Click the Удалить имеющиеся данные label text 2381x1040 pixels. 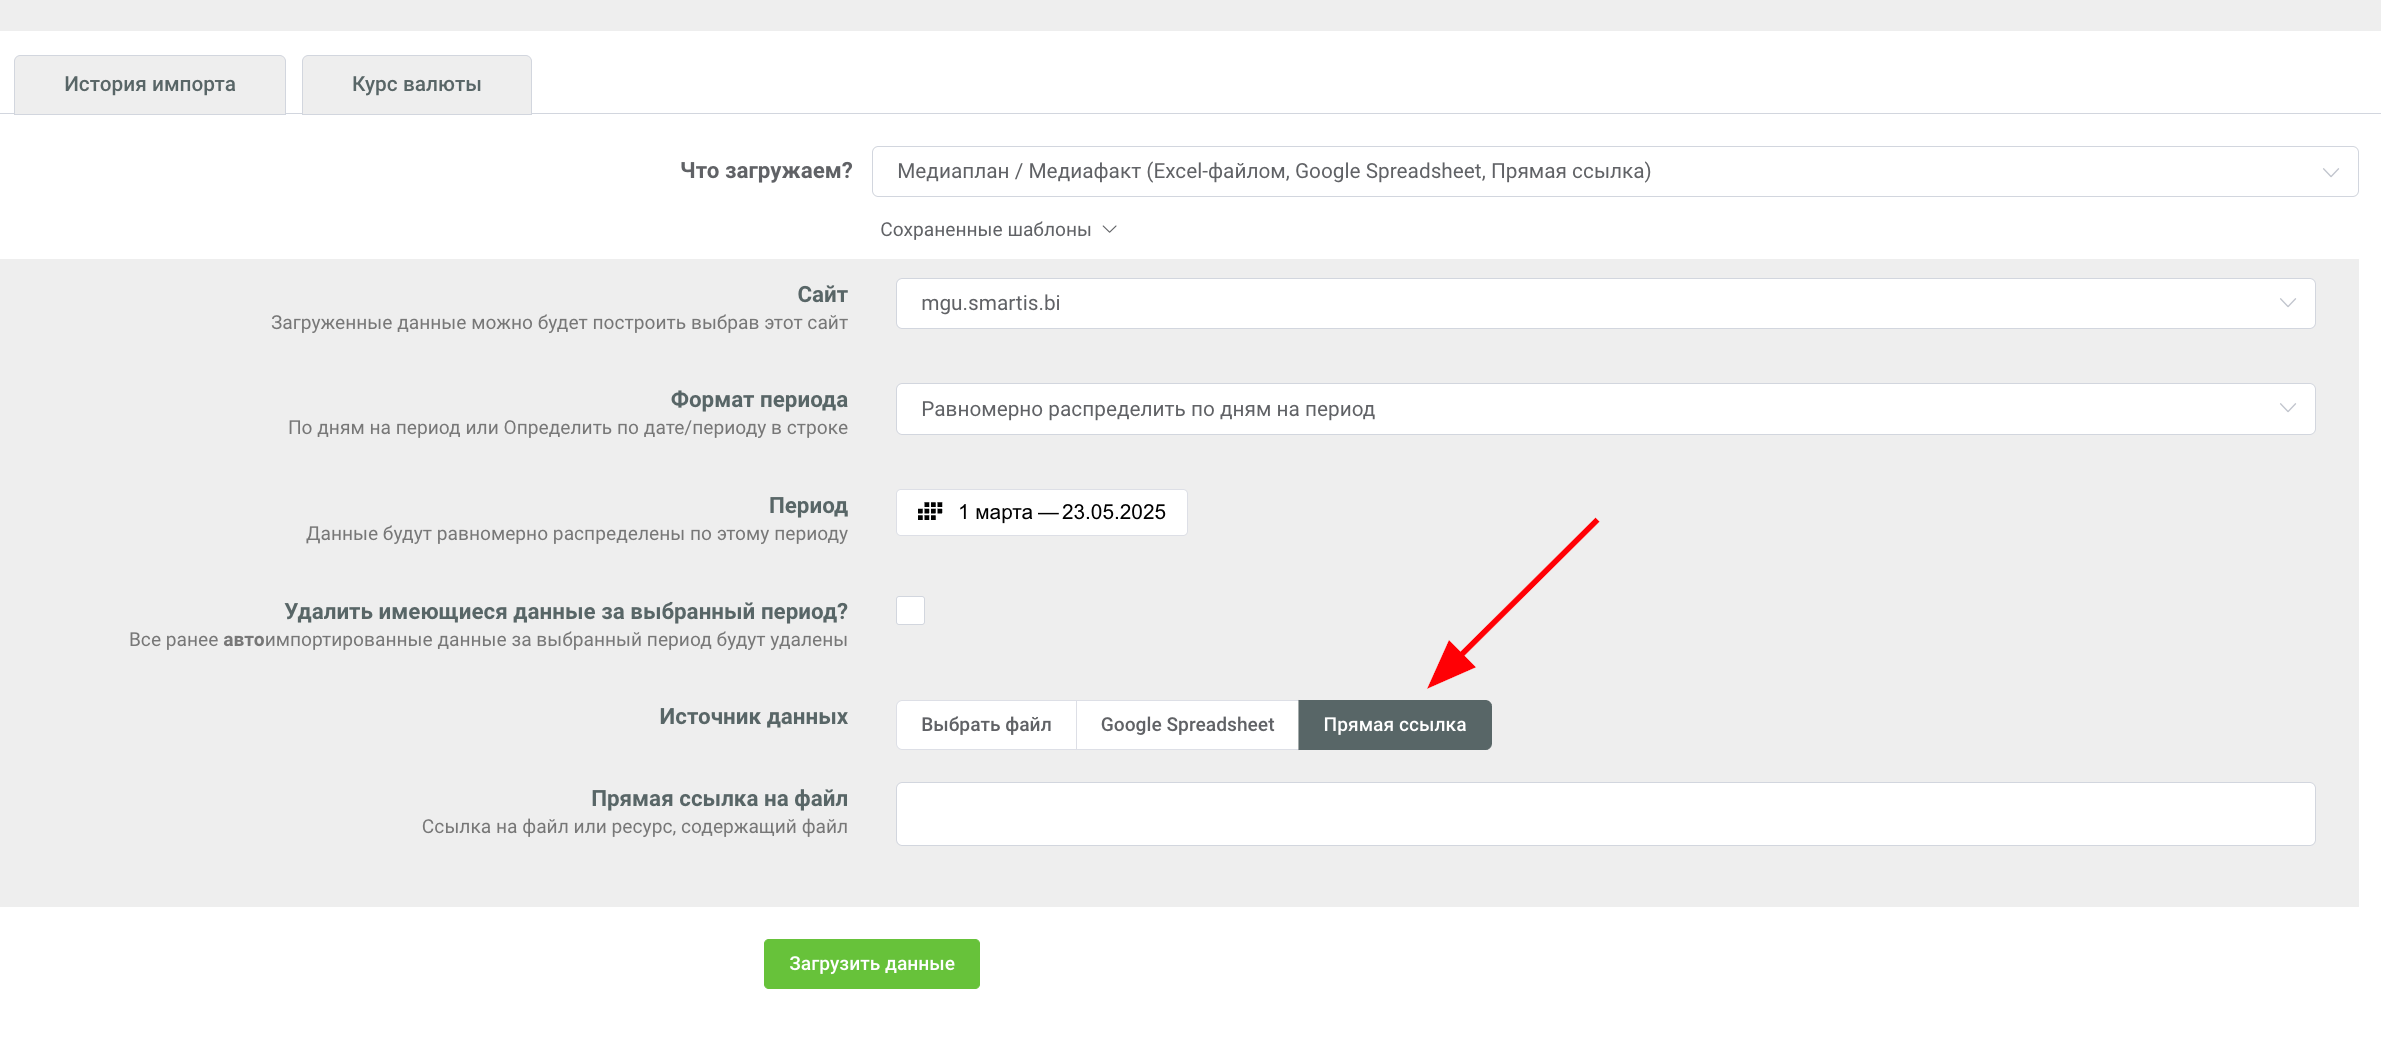tap(565, 612)
